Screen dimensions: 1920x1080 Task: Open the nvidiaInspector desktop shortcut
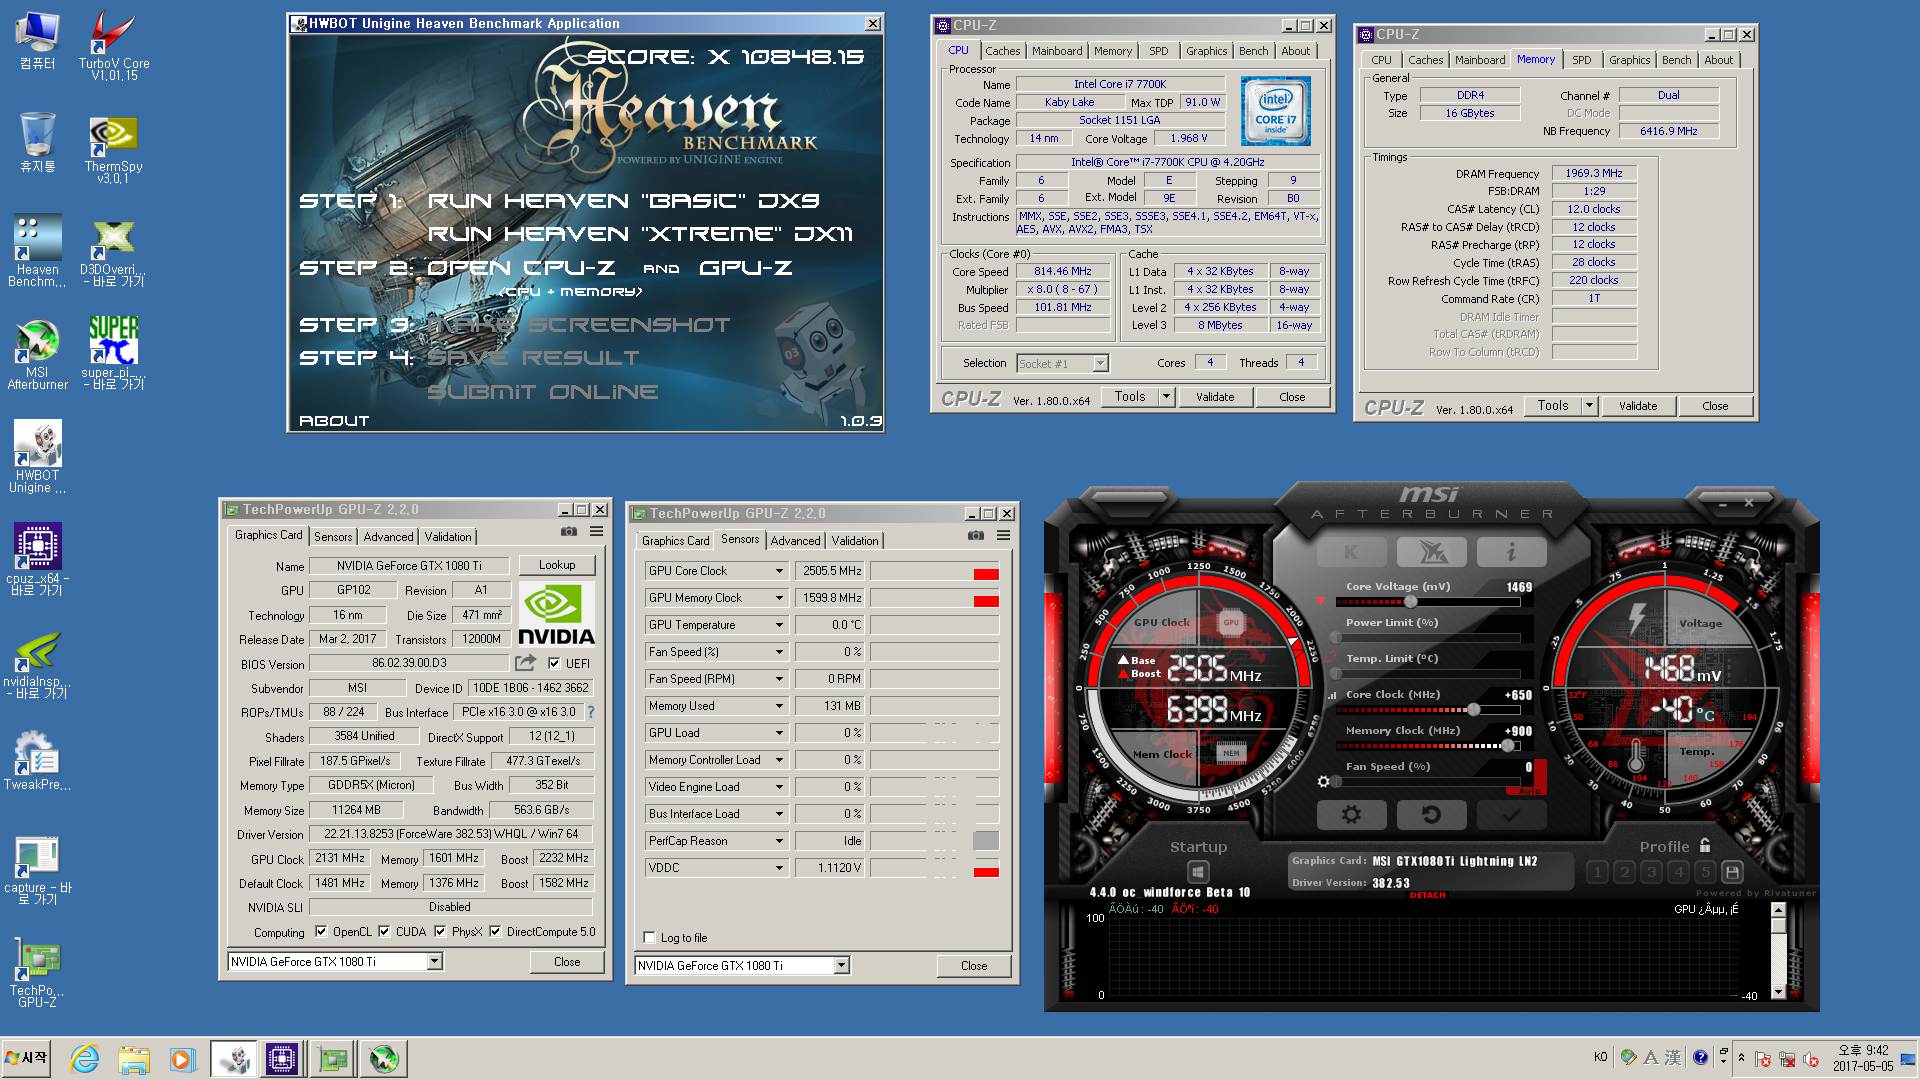point(37,663)
